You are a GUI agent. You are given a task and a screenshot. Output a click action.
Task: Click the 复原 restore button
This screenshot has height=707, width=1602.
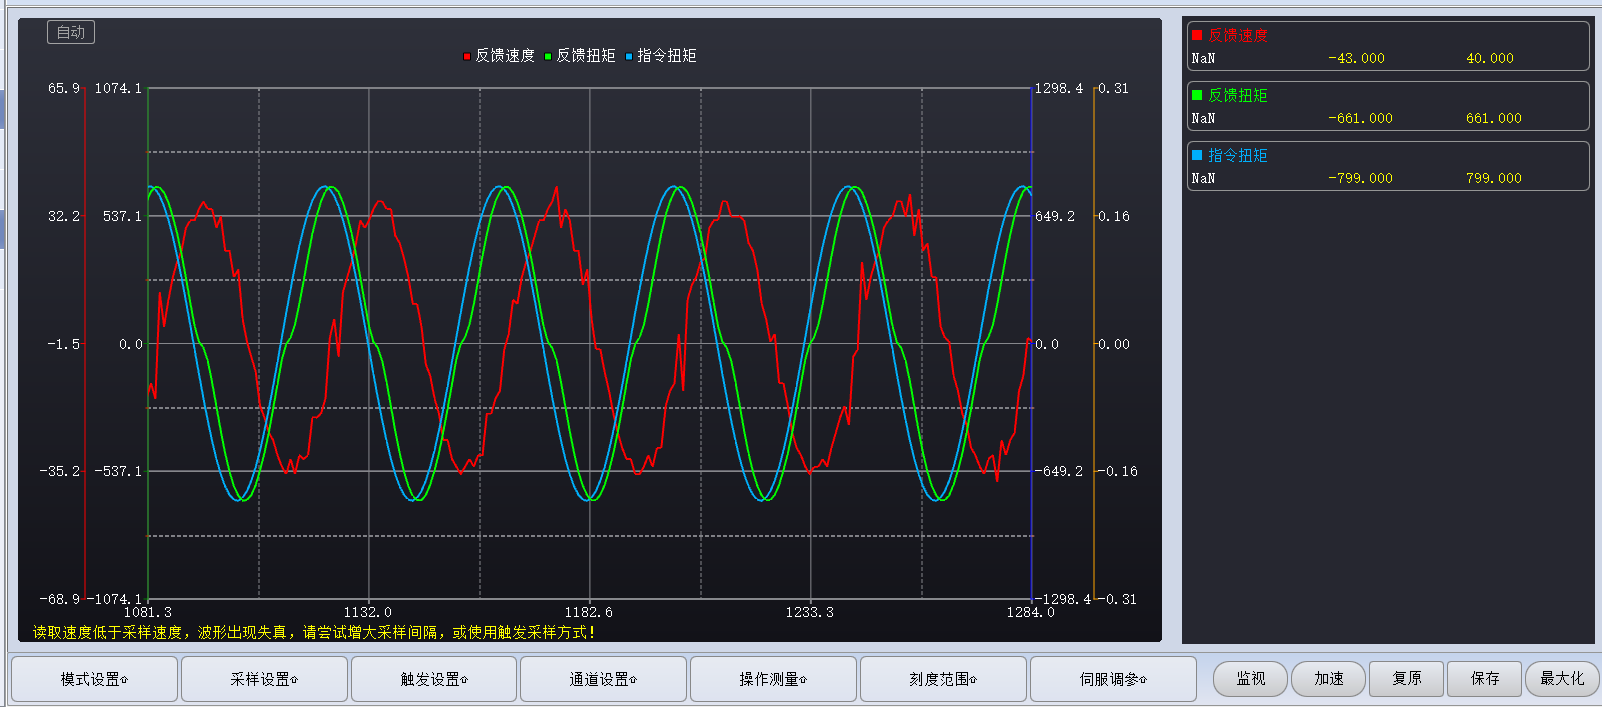1407,678
